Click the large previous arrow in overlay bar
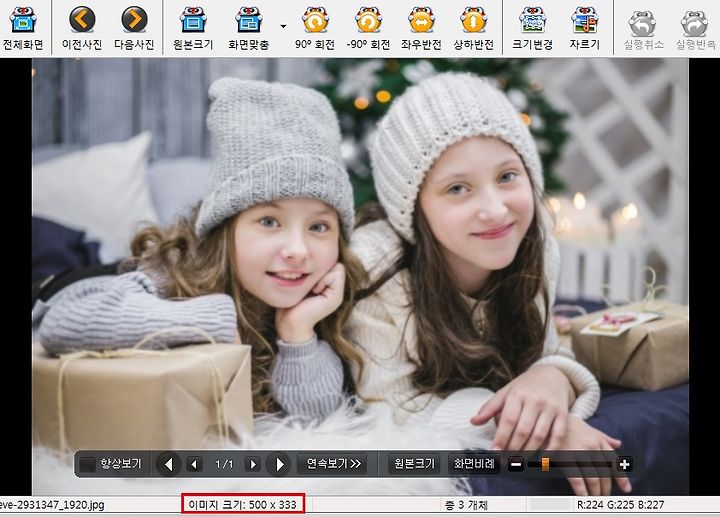The width and height of the screenshot is (720, 517). coord(168,464)
